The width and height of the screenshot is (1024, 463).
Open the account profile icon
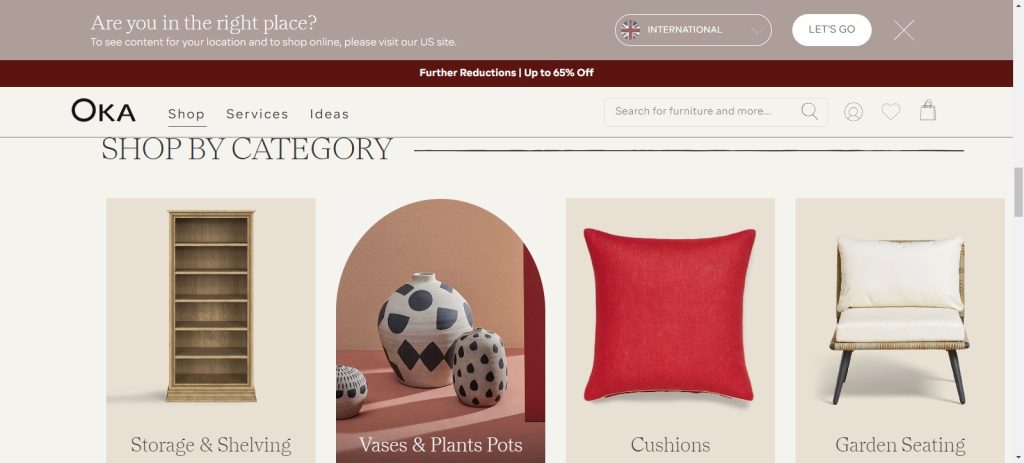[853, 112]
